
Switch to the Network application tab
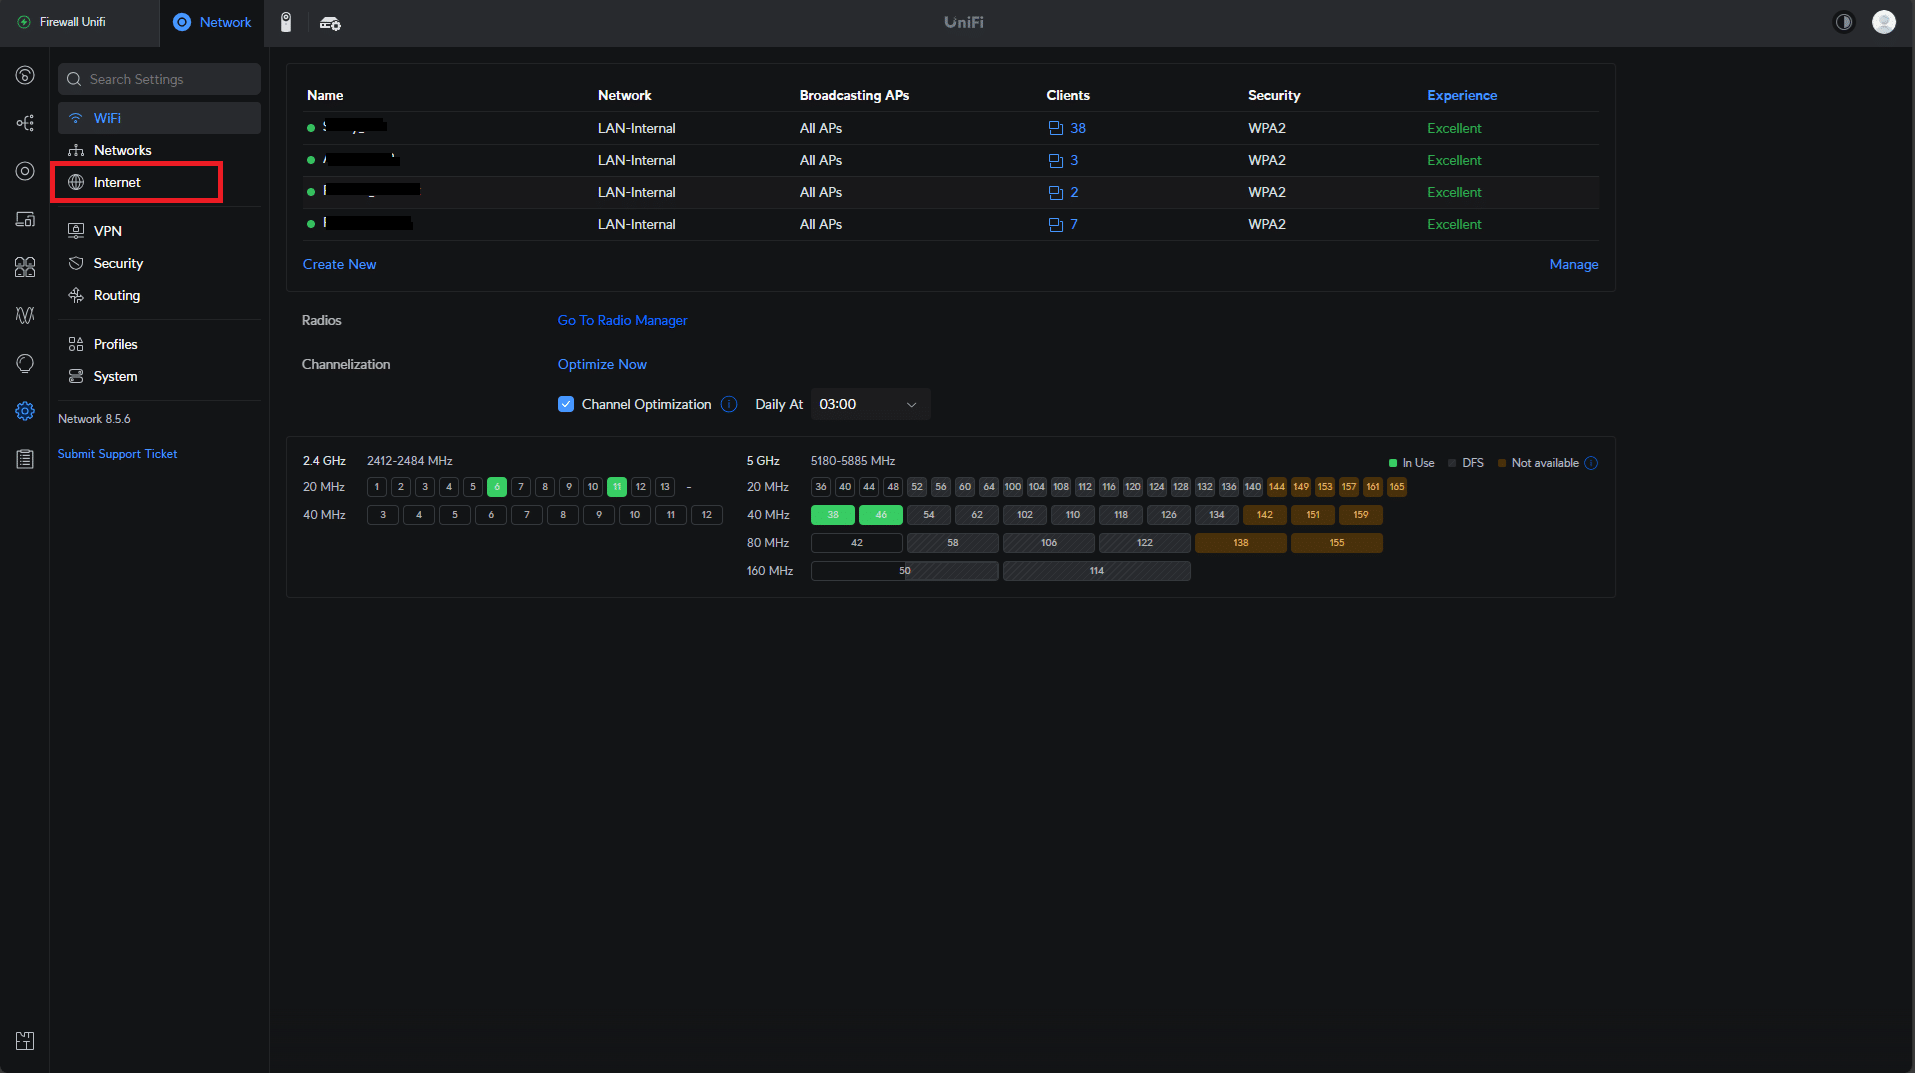(212, 22)
